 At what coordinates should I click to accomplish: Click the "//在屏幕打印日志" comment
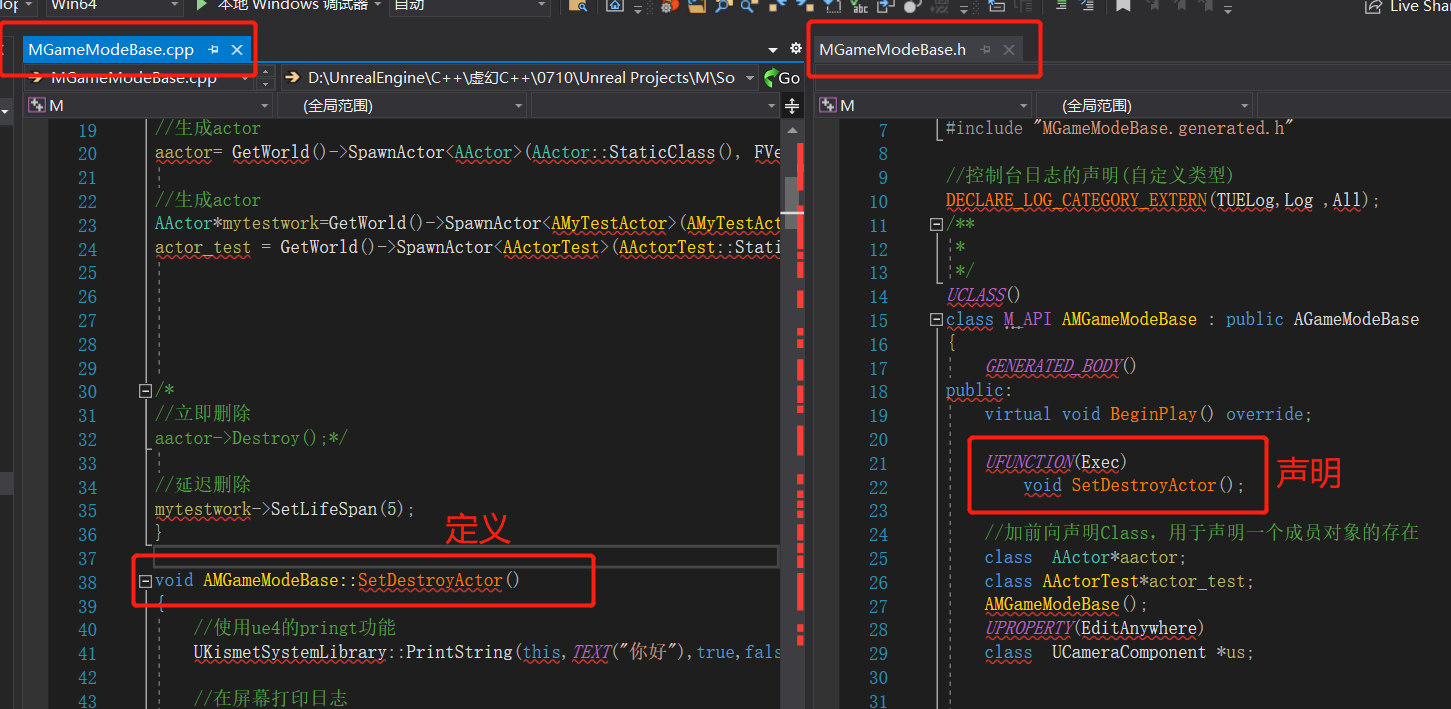[270, 699]
